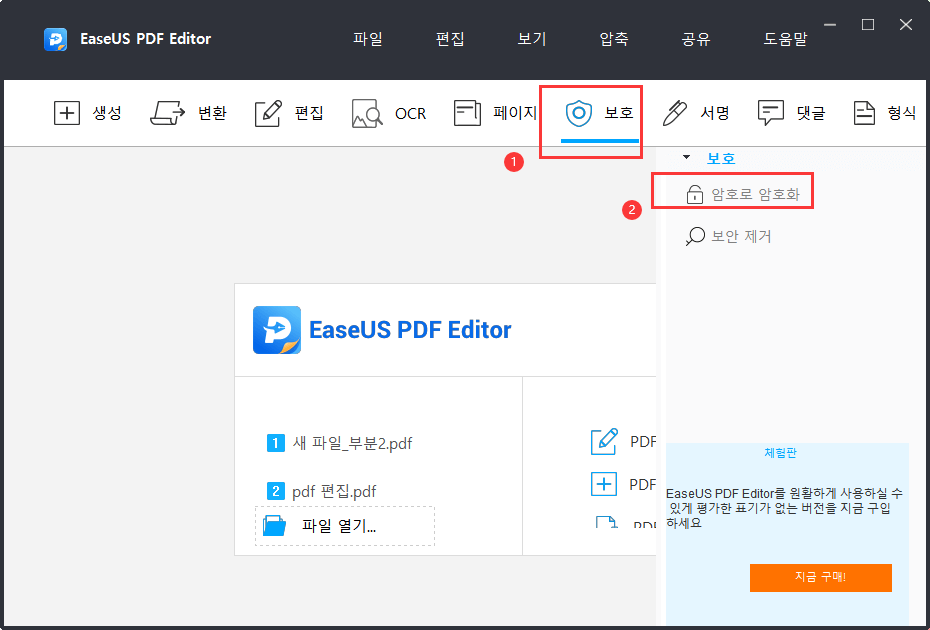Viewport: 930px width, 630px height.
Task: Click the 지금 구매! button
Action: (821, 578)
